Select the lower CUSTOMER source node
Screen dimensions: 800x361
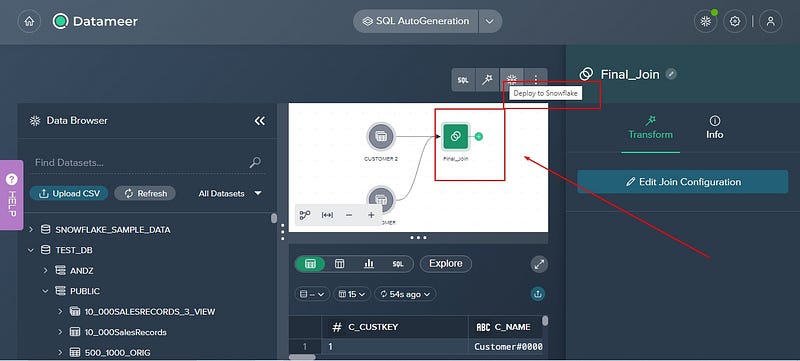[x=381, y=200]
